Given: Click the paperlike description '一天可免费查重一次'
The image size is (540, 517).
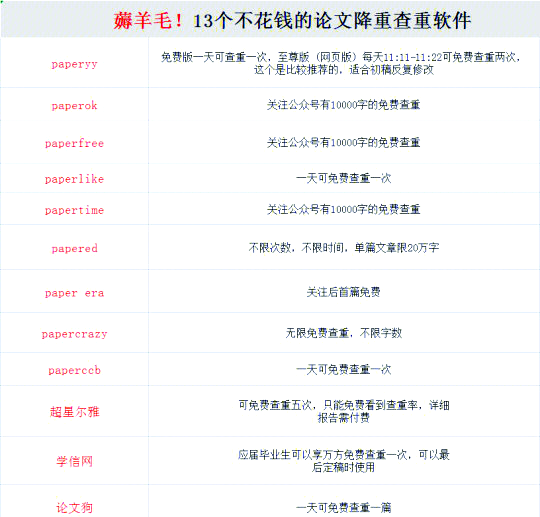Looking at the screenshot, I should coord(343,178).
